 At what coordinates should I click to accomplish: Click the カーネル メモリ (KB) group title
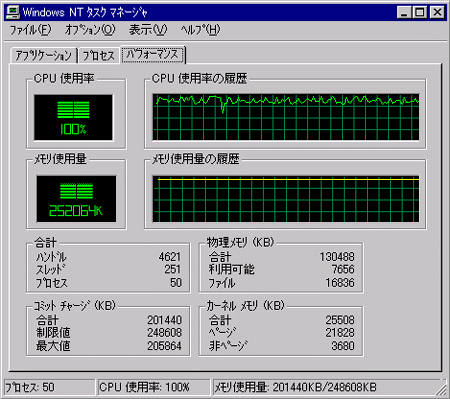click(245, 305)
